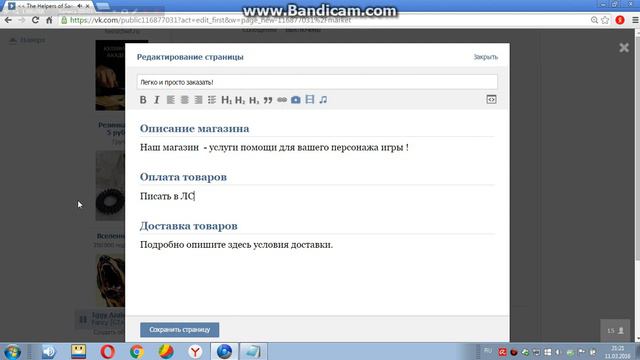This screenshot has height=360, width=640.
Task: Click the 'Доставка товаров' heading
Action: click(x=189, y=226)
